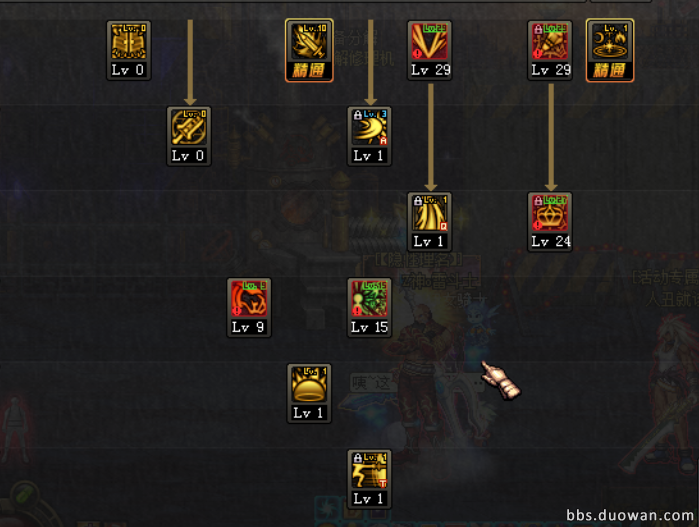Select the red crown skill Lv 24

click(x=550, y=222)
